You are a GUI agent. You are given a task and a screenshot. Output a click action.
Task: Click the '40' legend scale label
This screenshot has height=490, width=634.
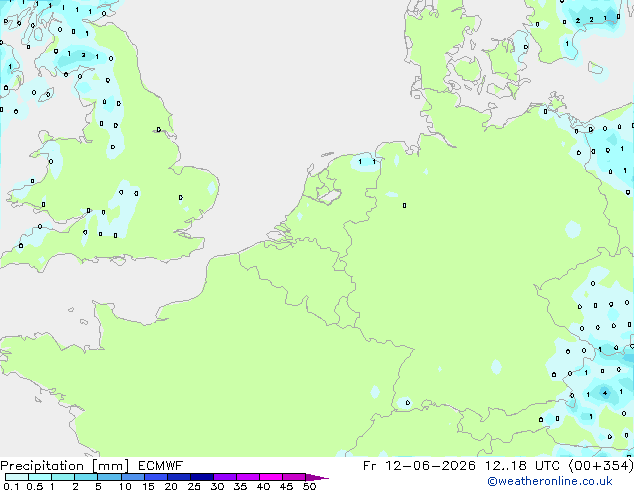click(263, 486)
